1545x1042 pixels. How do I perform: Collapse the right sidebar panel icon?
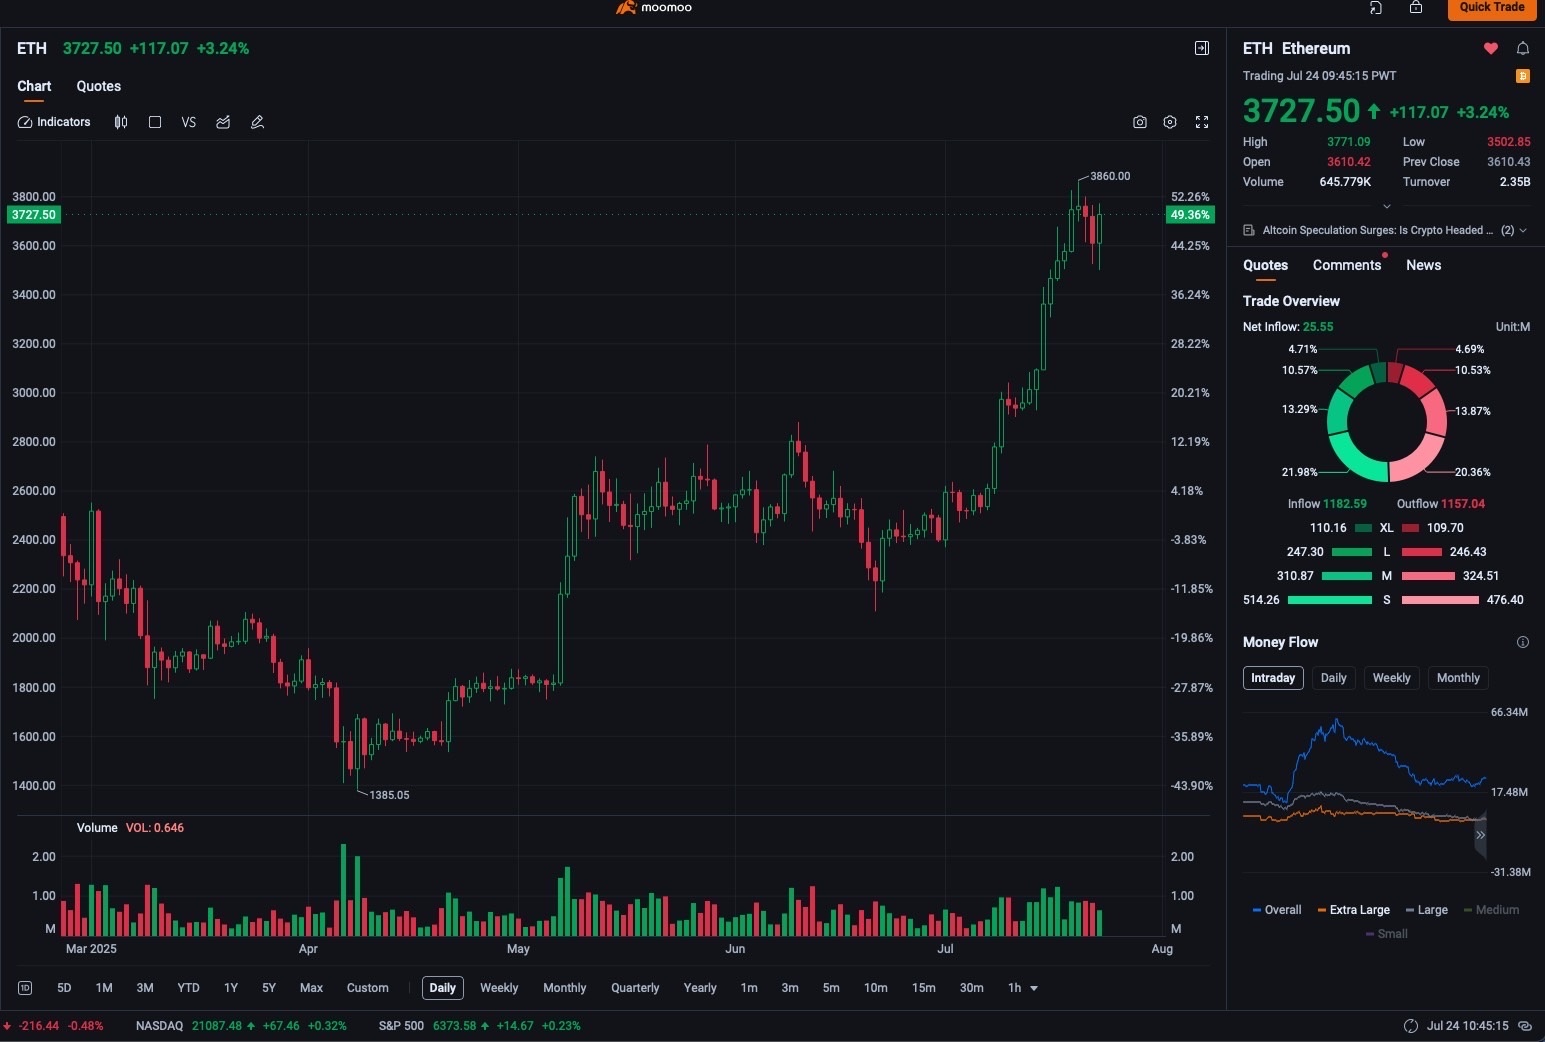coord(1202,48)
